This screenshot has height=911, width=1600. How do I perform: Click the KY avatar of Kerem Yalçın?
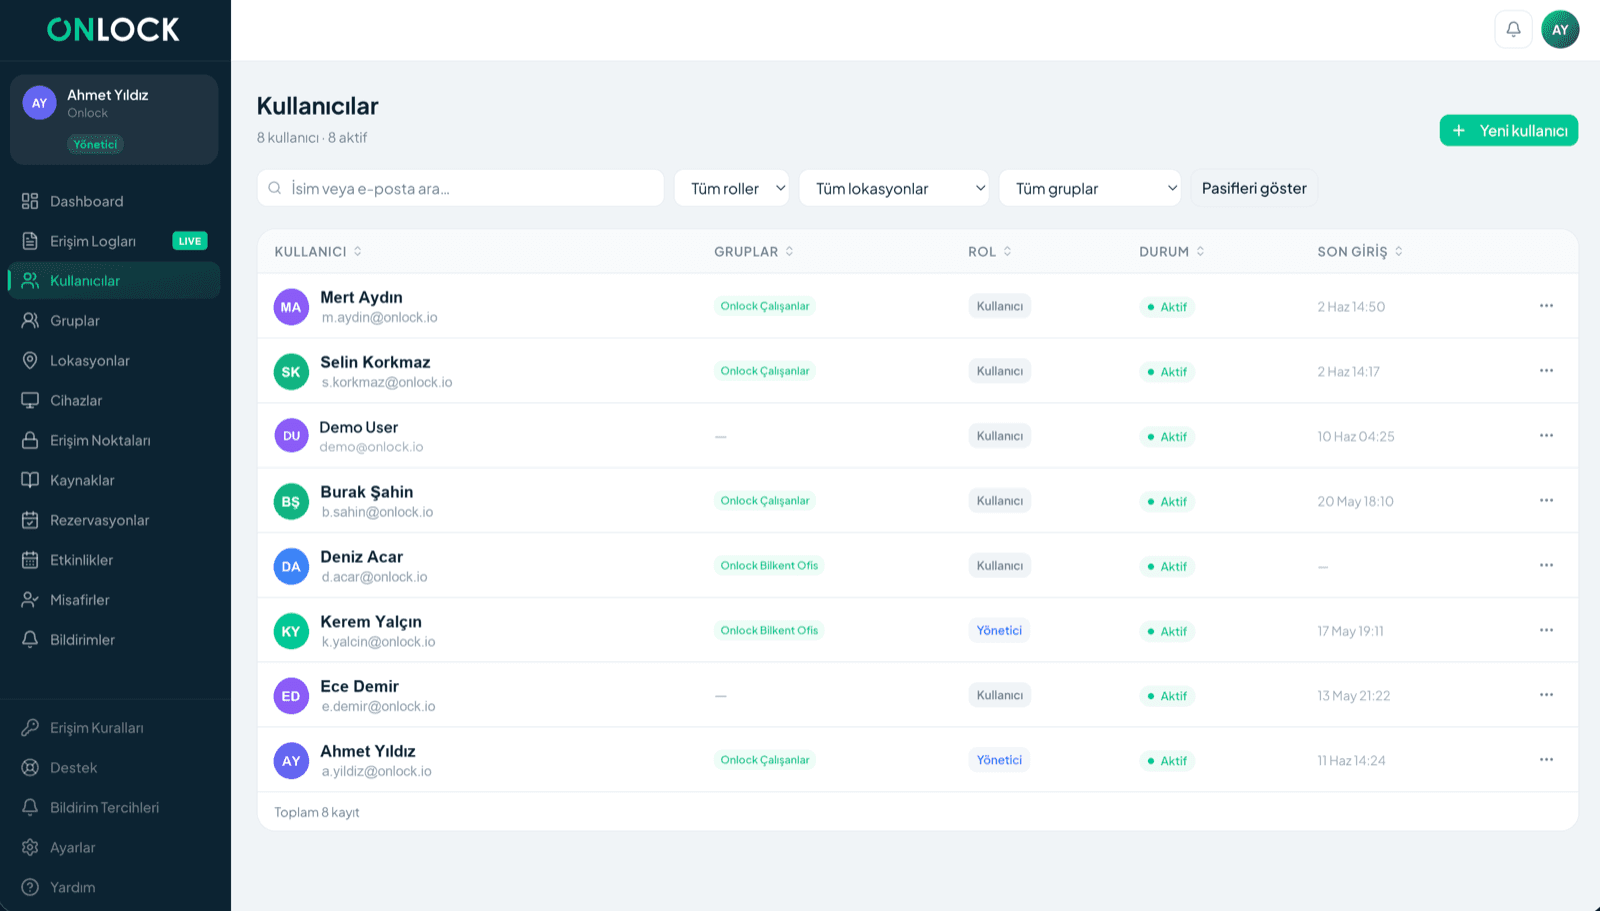coord(291,631)
